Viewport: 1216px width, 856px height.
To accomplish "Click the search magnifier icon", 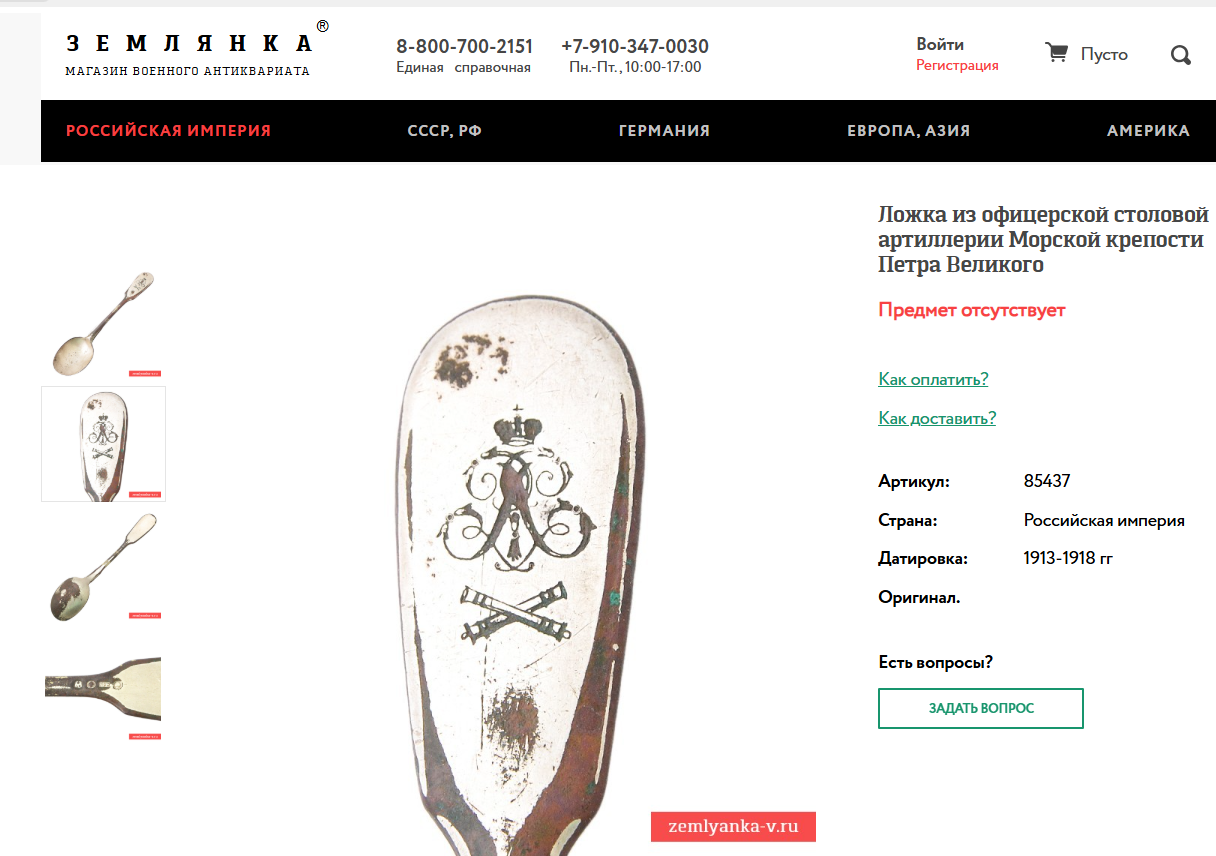I will point(1180,55).
